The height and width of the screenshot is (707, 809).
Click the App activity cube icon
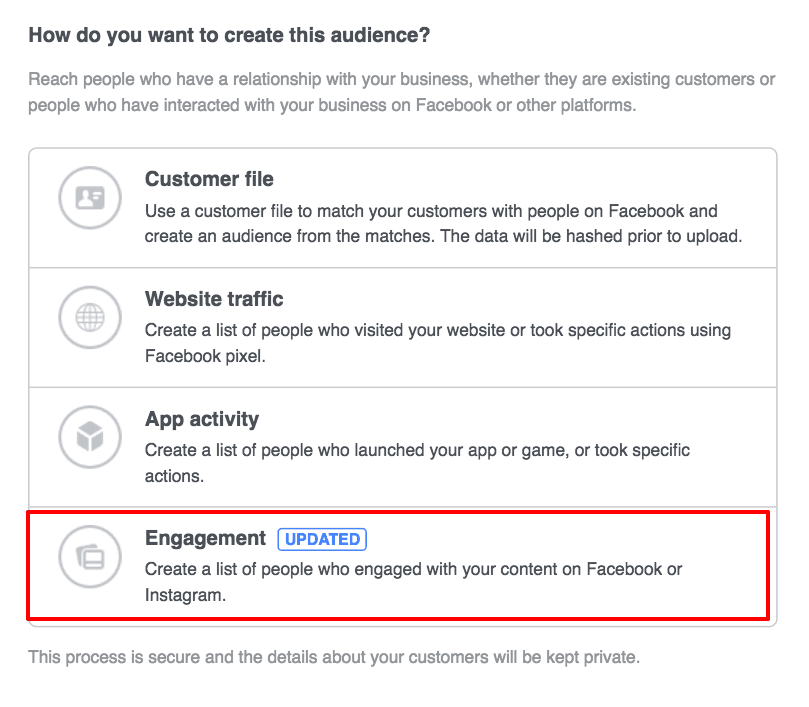[90, 437]
